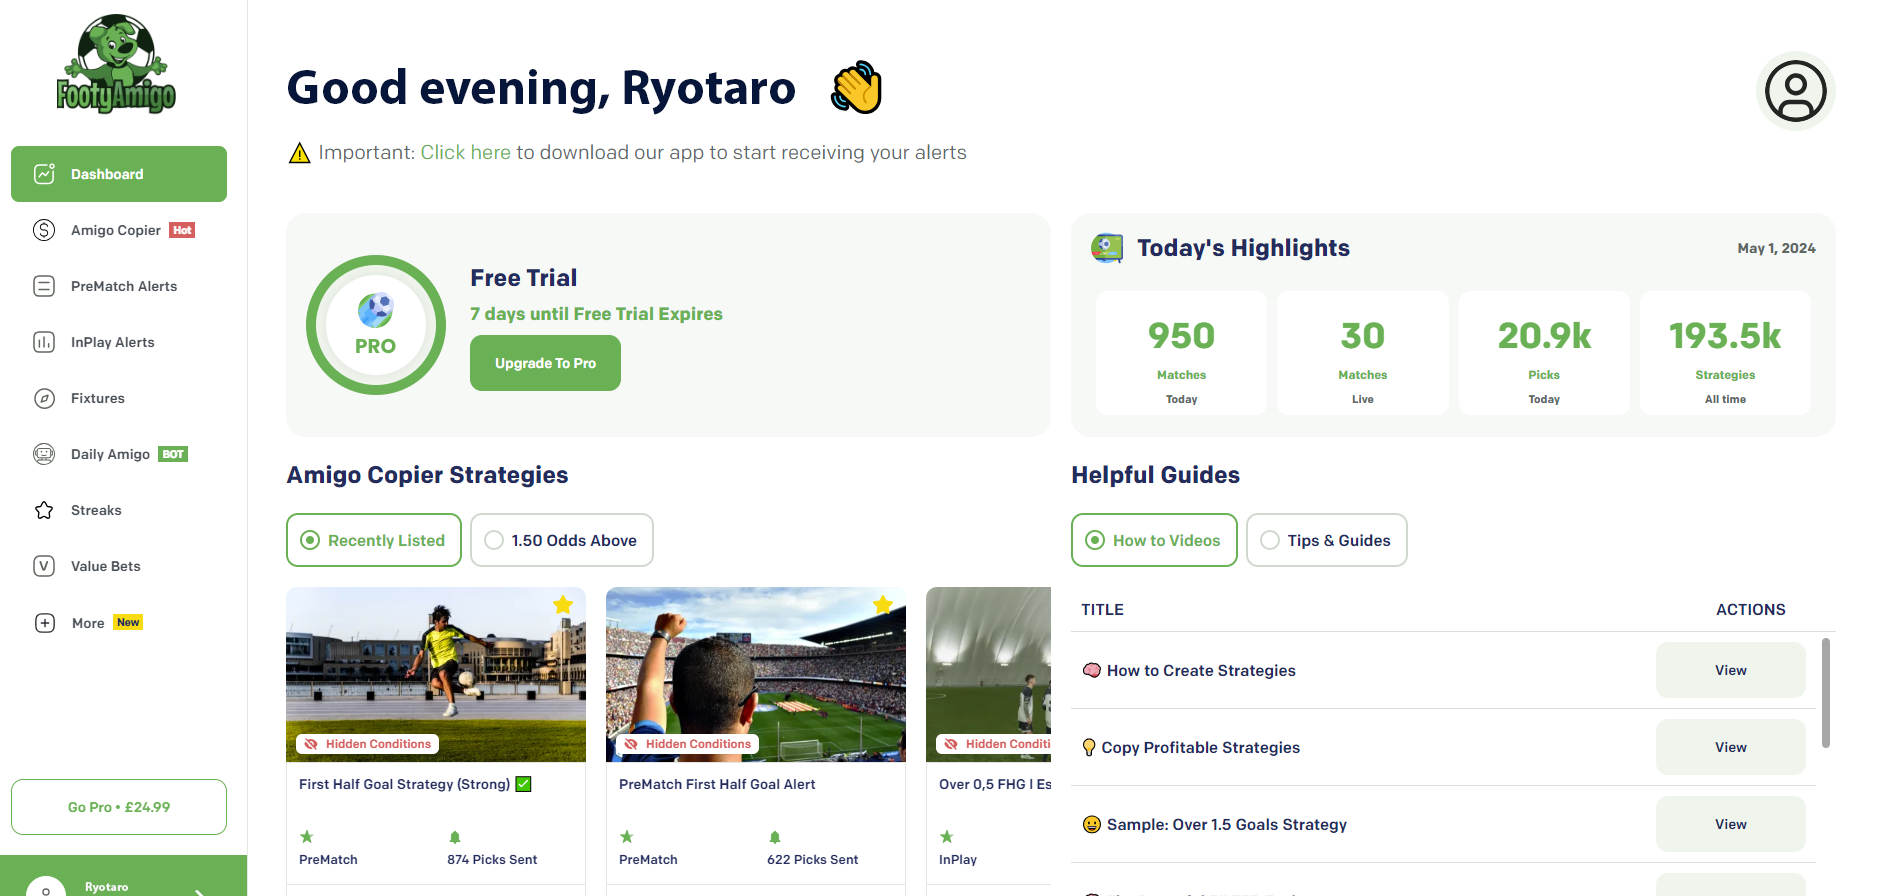The image size is (1880, 896).
Task: Click the FootyAmigo logo
Action: click(116, 64)
